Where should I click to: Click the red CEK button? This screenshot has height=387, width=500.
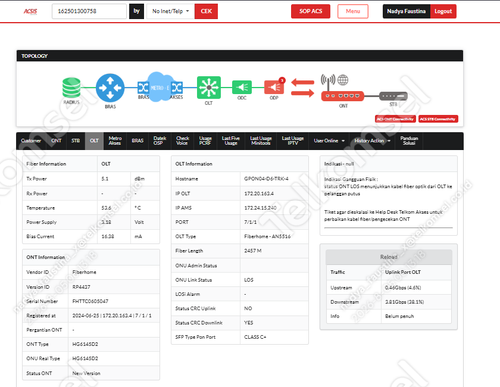click(x=206, y=11)
